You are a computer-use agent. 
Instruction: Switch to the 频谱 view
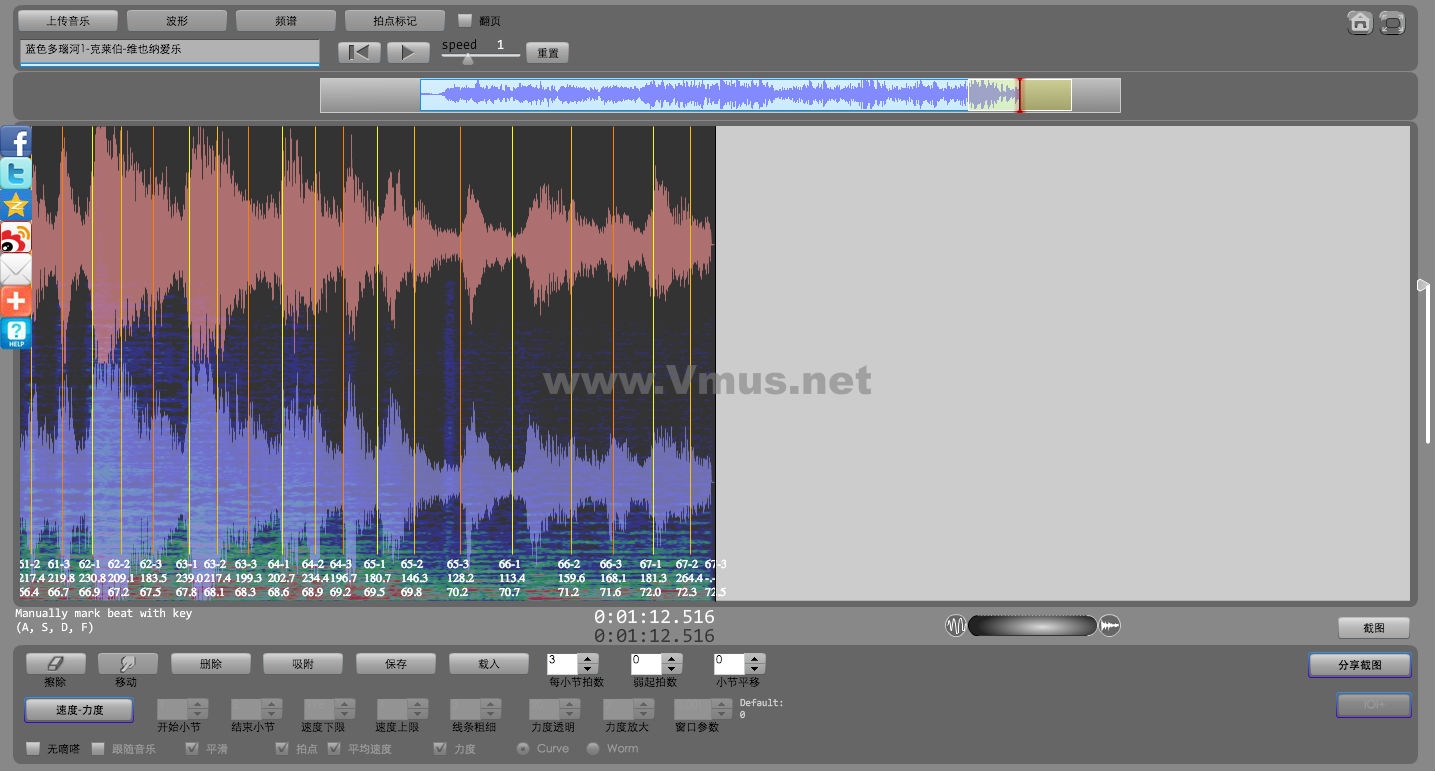pyautogui.click(x=285, y=20)
